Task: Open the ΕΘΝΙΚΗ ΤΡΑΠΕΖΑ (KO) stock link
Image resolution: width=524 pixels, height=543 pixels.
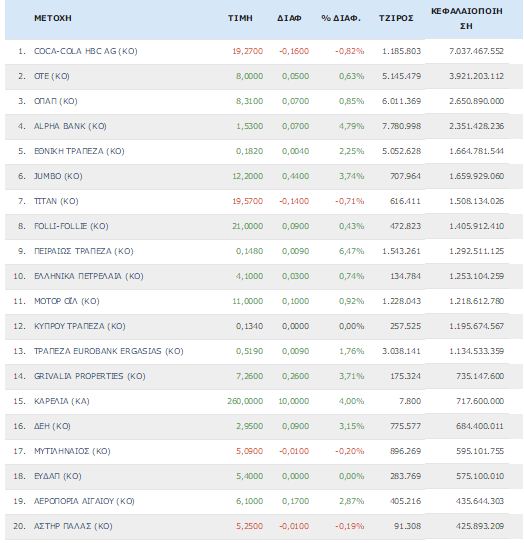Action: pyautogui.click(x=79, y=151)
